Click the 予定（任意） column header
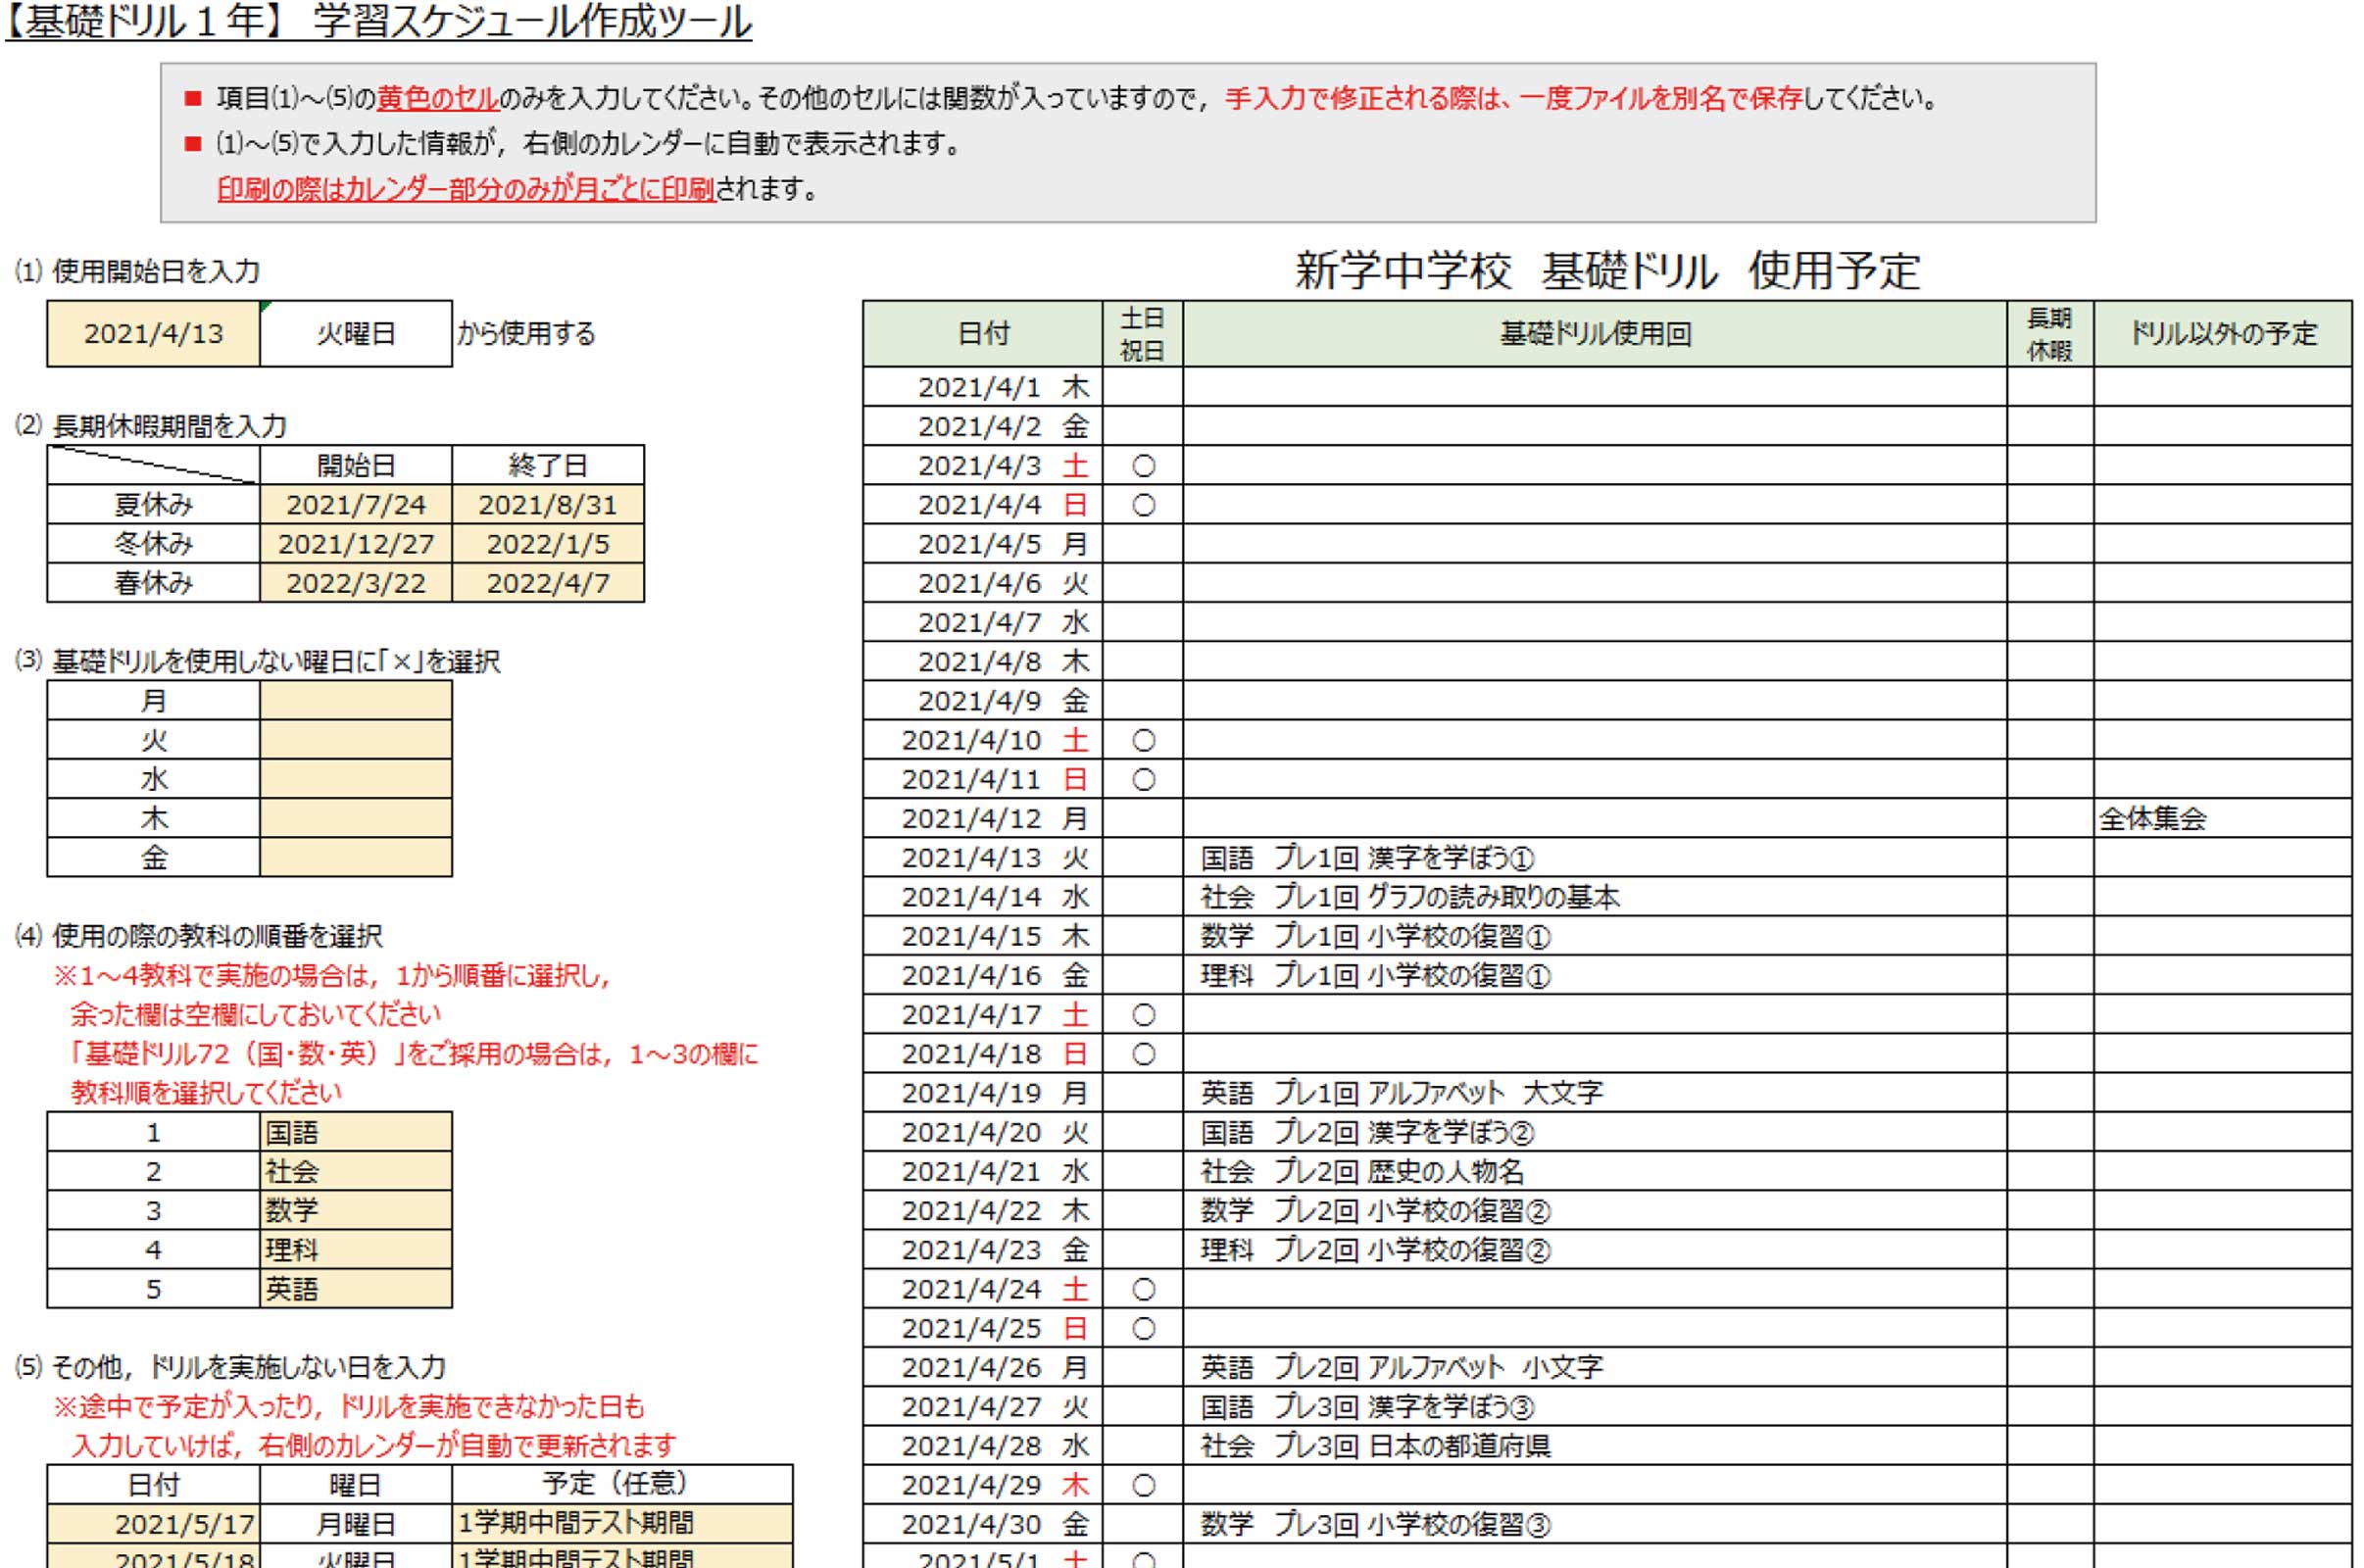The width and height of the screenshot is (2364, 1568). coord(622,1484)
